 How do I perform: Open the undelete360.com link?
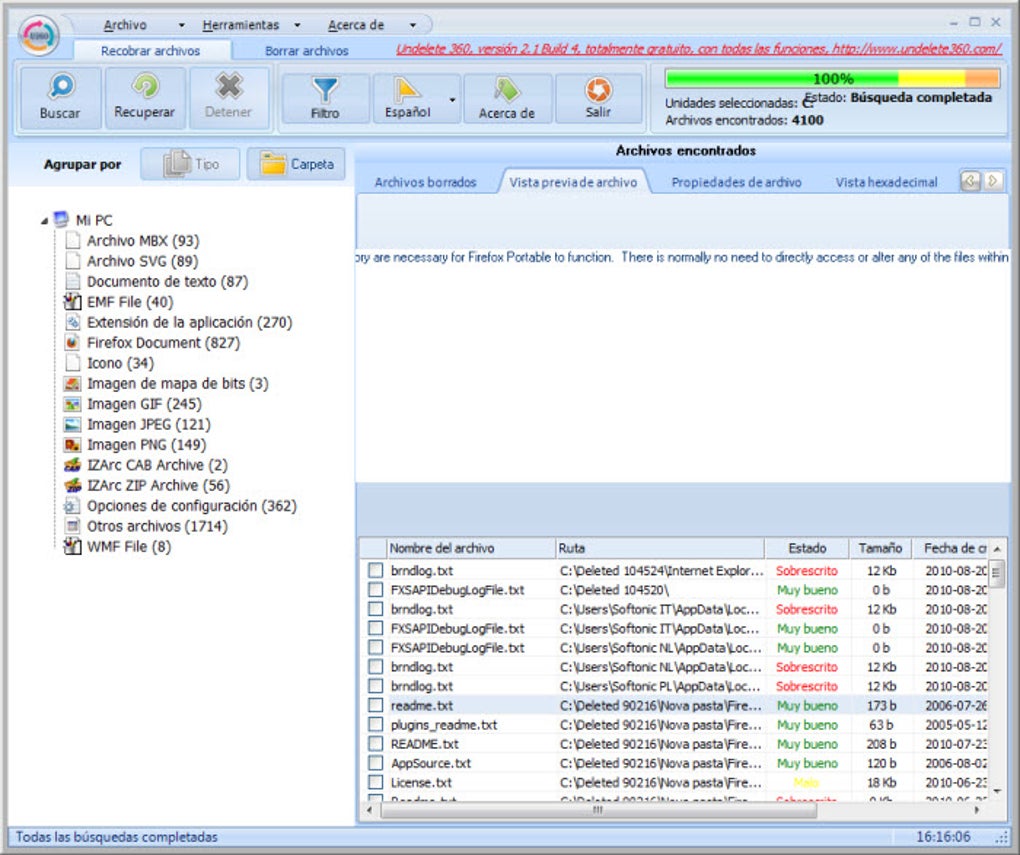click(x=699, y=49)
